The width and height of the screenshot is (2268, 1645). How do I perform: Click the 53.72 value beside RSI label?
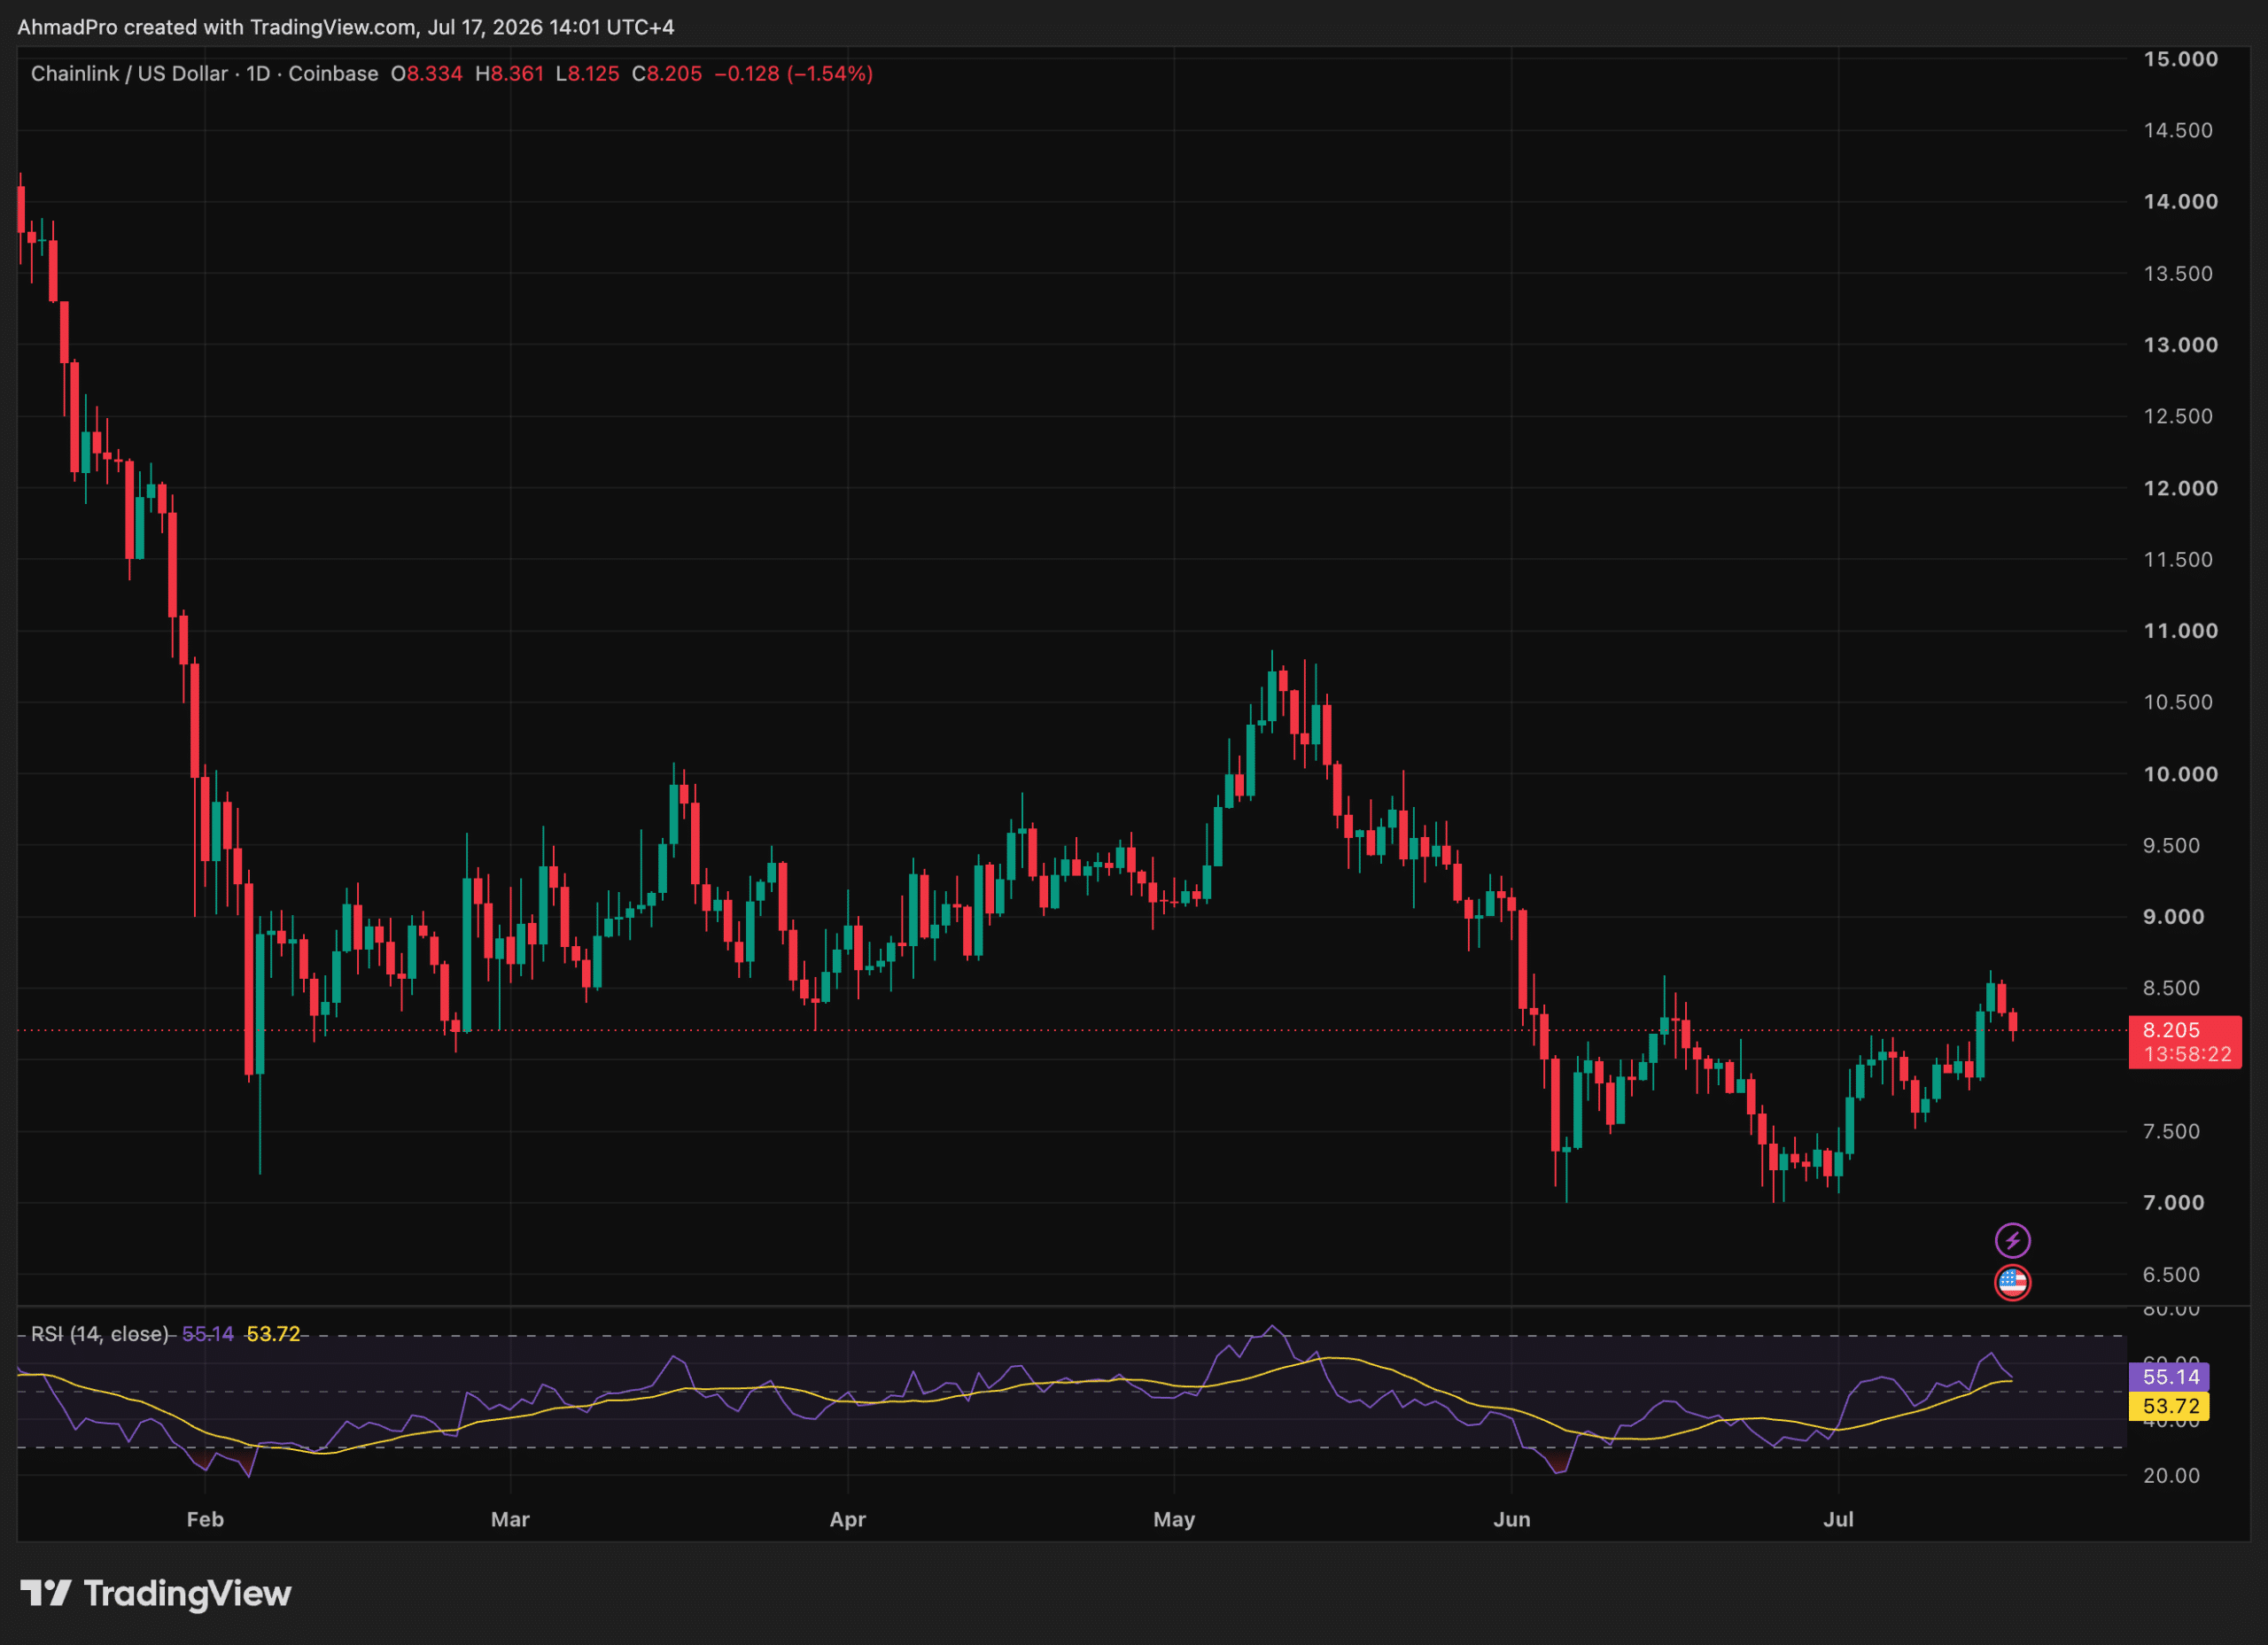coord(273,1334)
